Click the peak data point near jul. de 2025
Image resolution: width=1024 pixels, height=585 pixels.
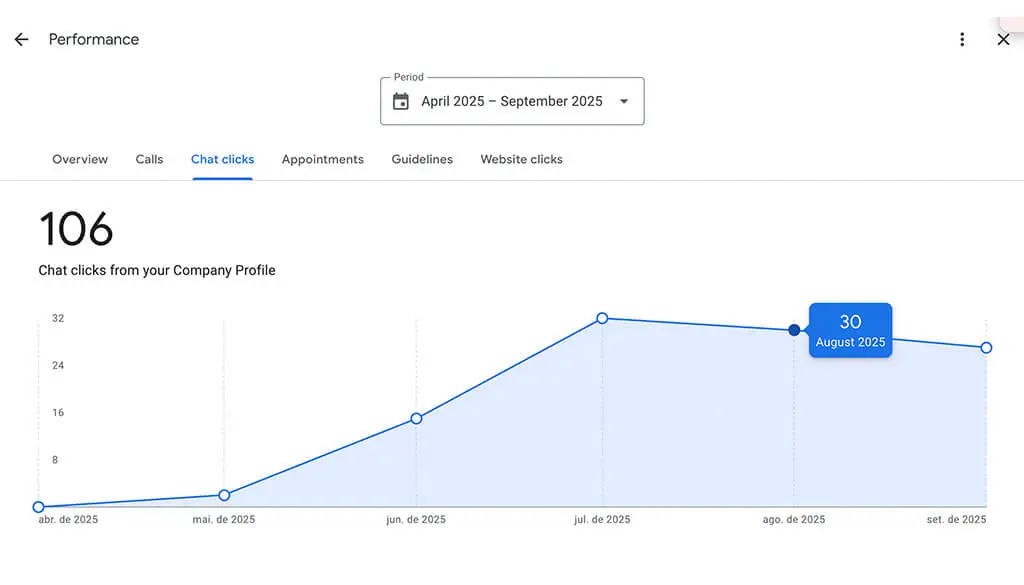(602, 318)
